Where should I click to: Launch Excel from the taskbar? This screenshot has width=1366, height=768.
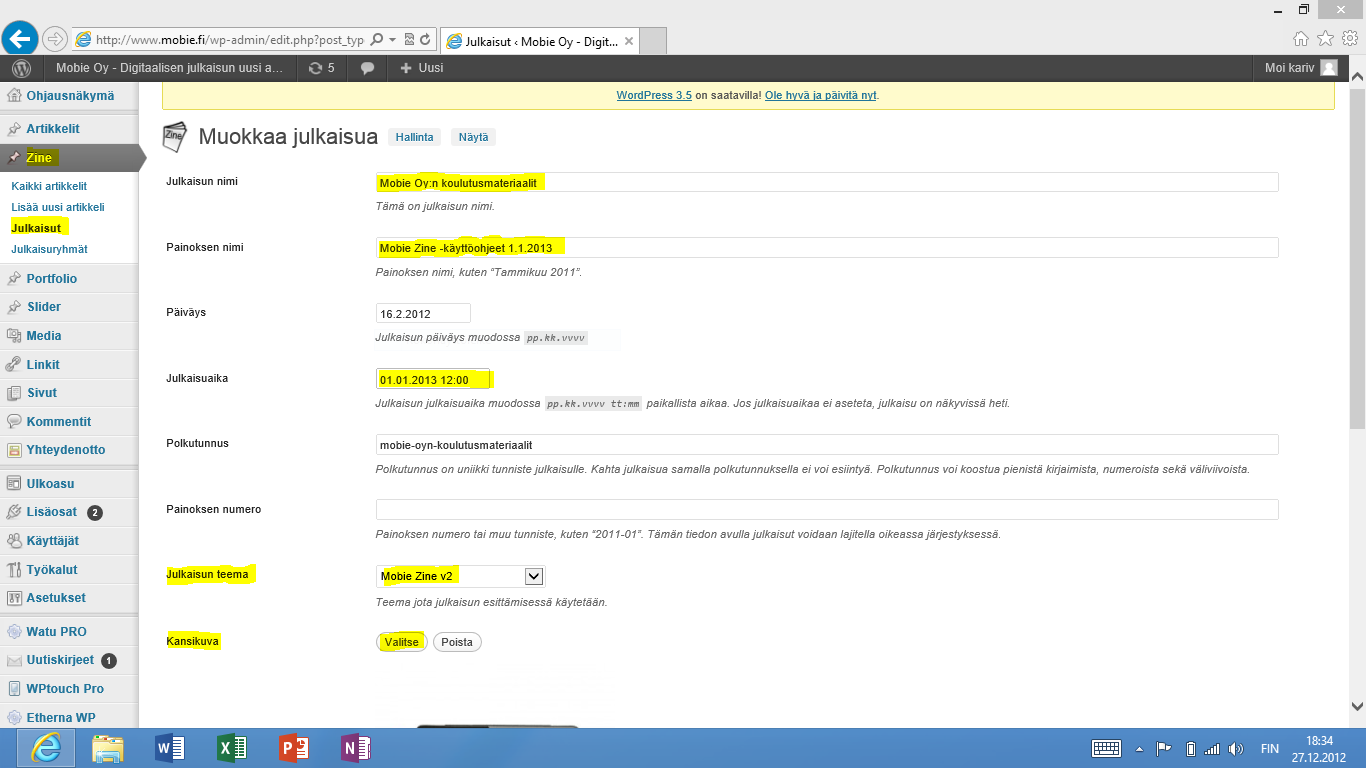pyautogui.click(x=232, y=748)
